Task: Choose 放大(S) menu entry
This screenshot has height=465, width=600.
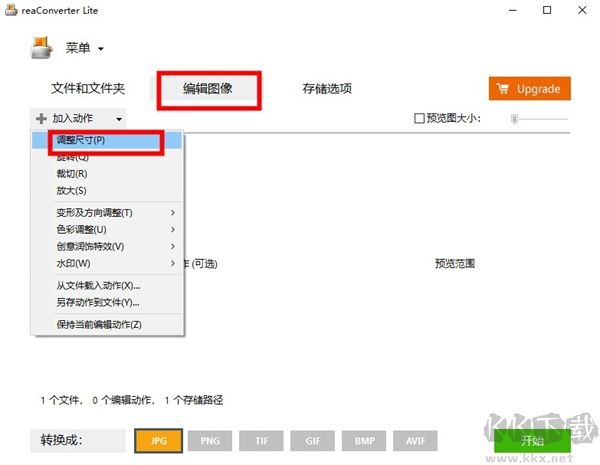Action: click(x=107, y=191)
